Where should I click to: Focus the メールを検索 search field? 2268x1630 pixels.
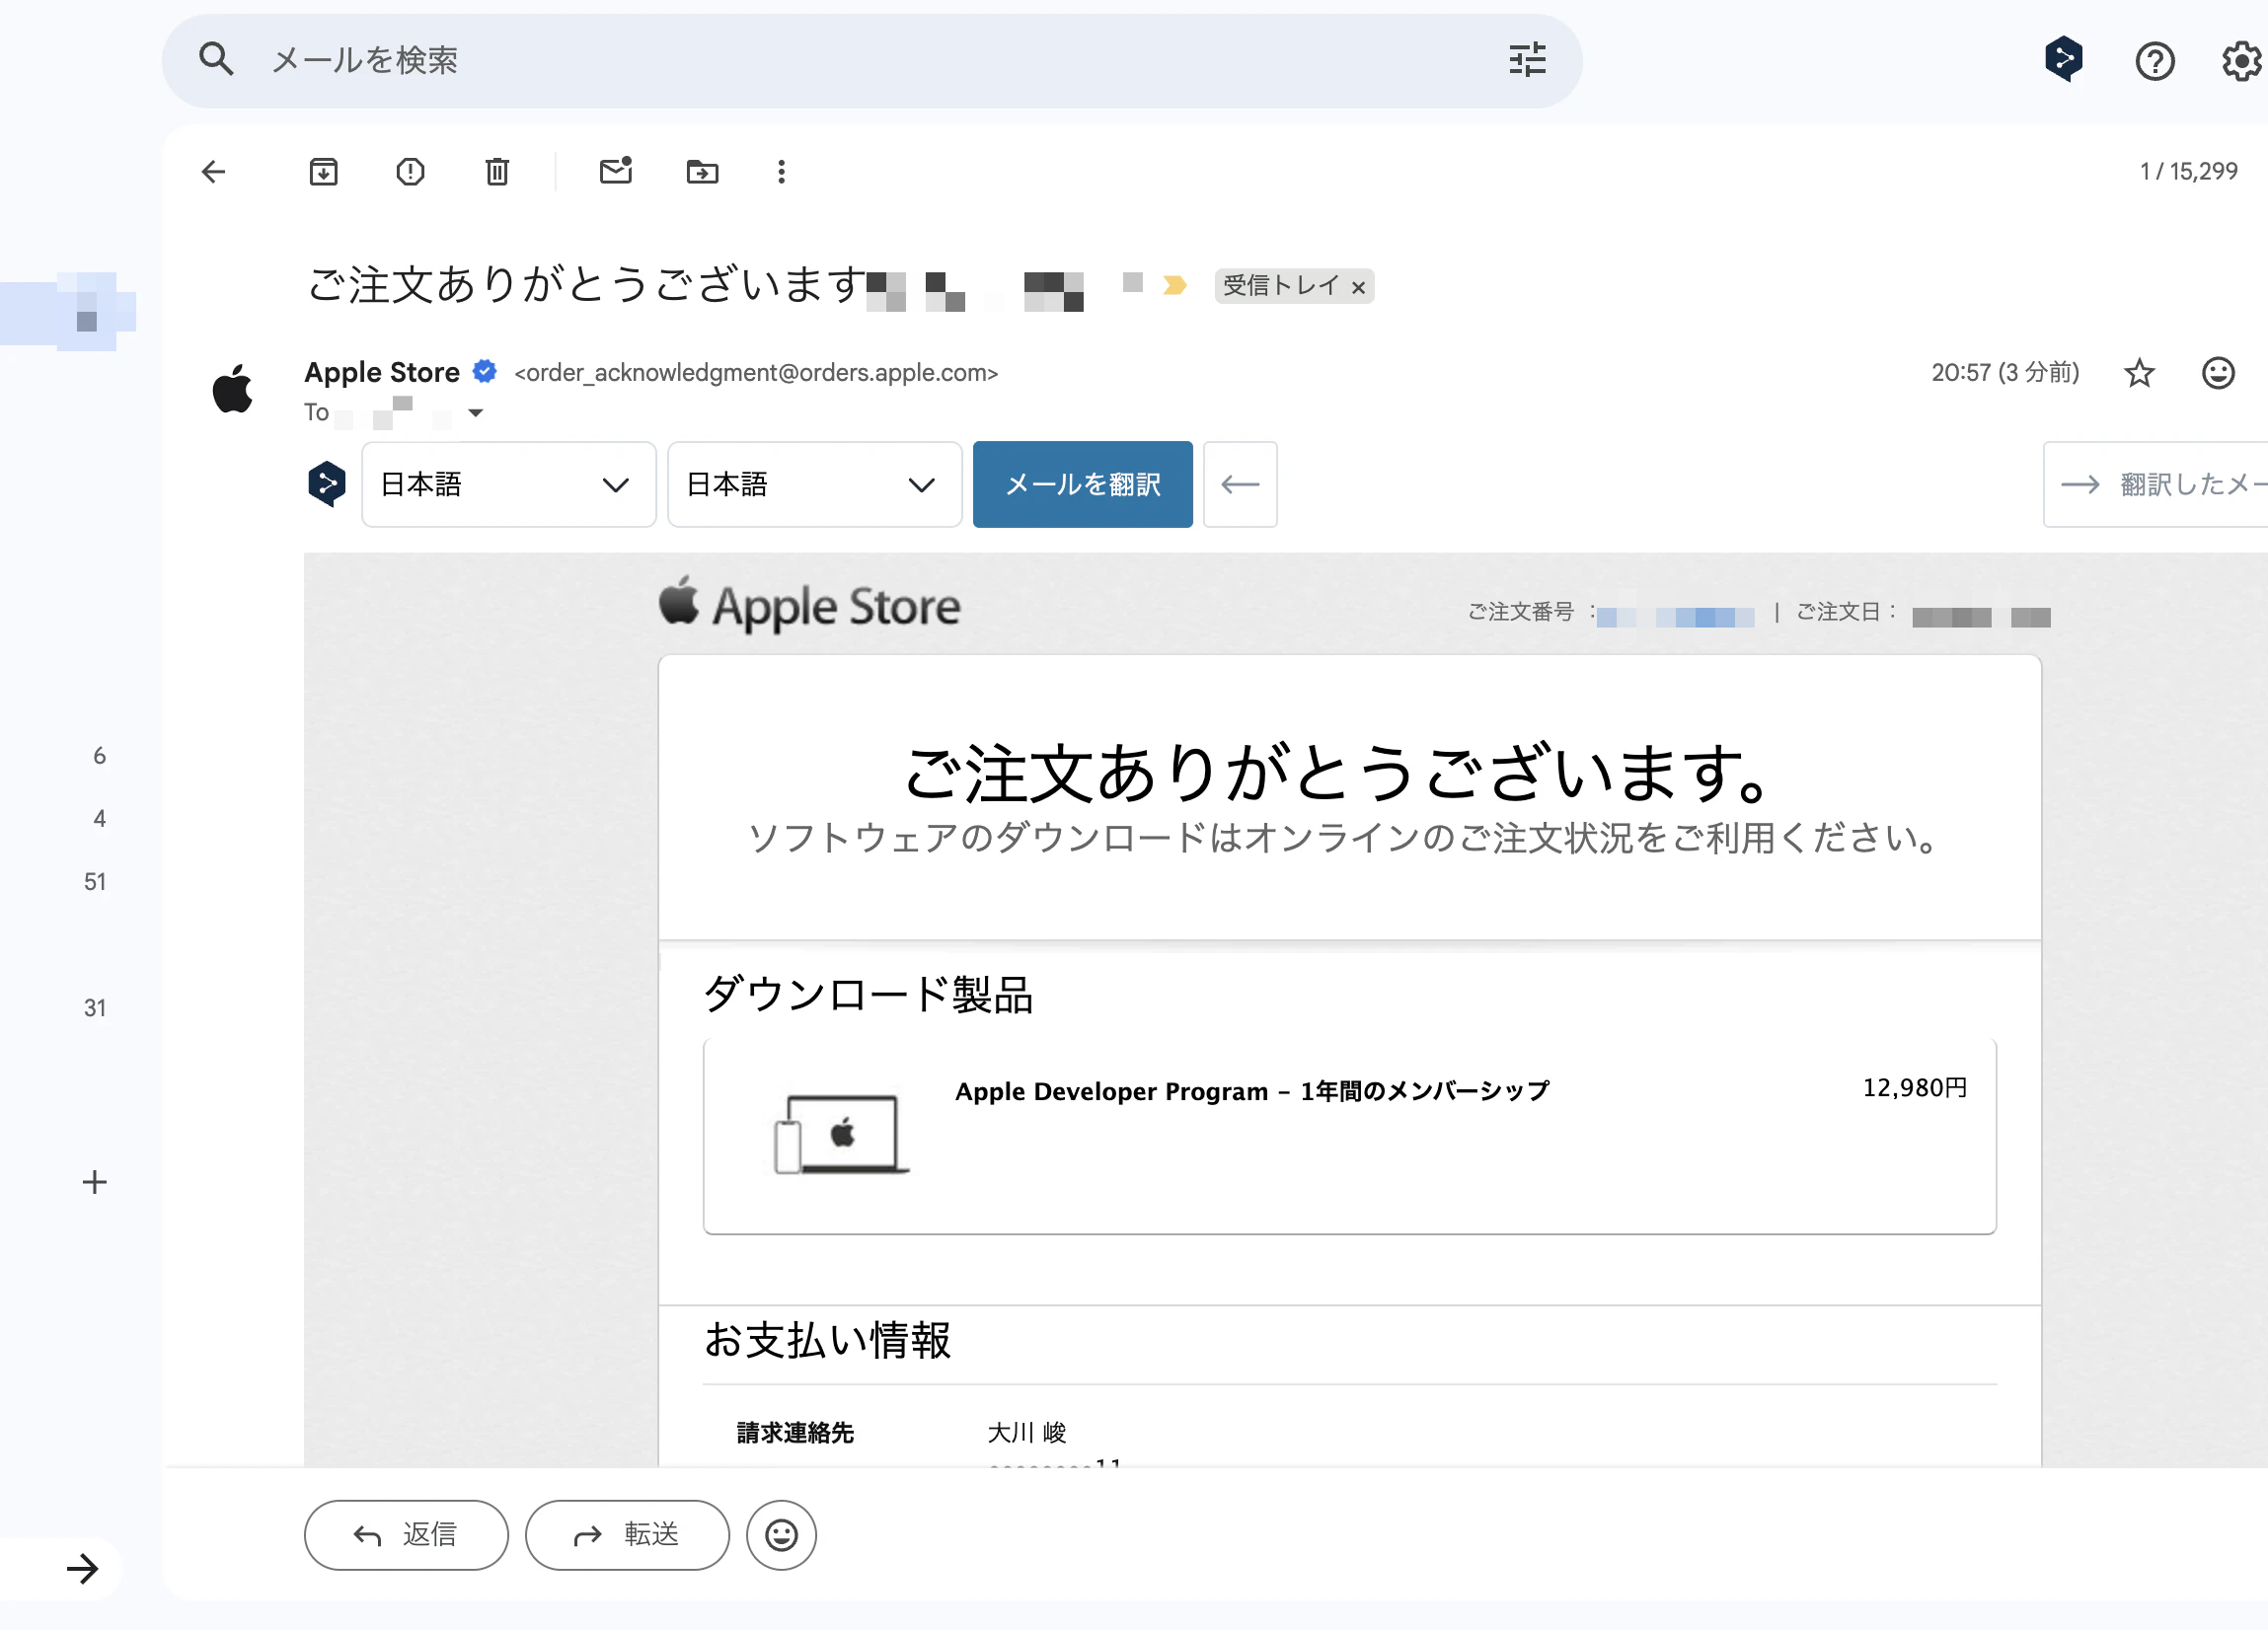pos(870,61)
